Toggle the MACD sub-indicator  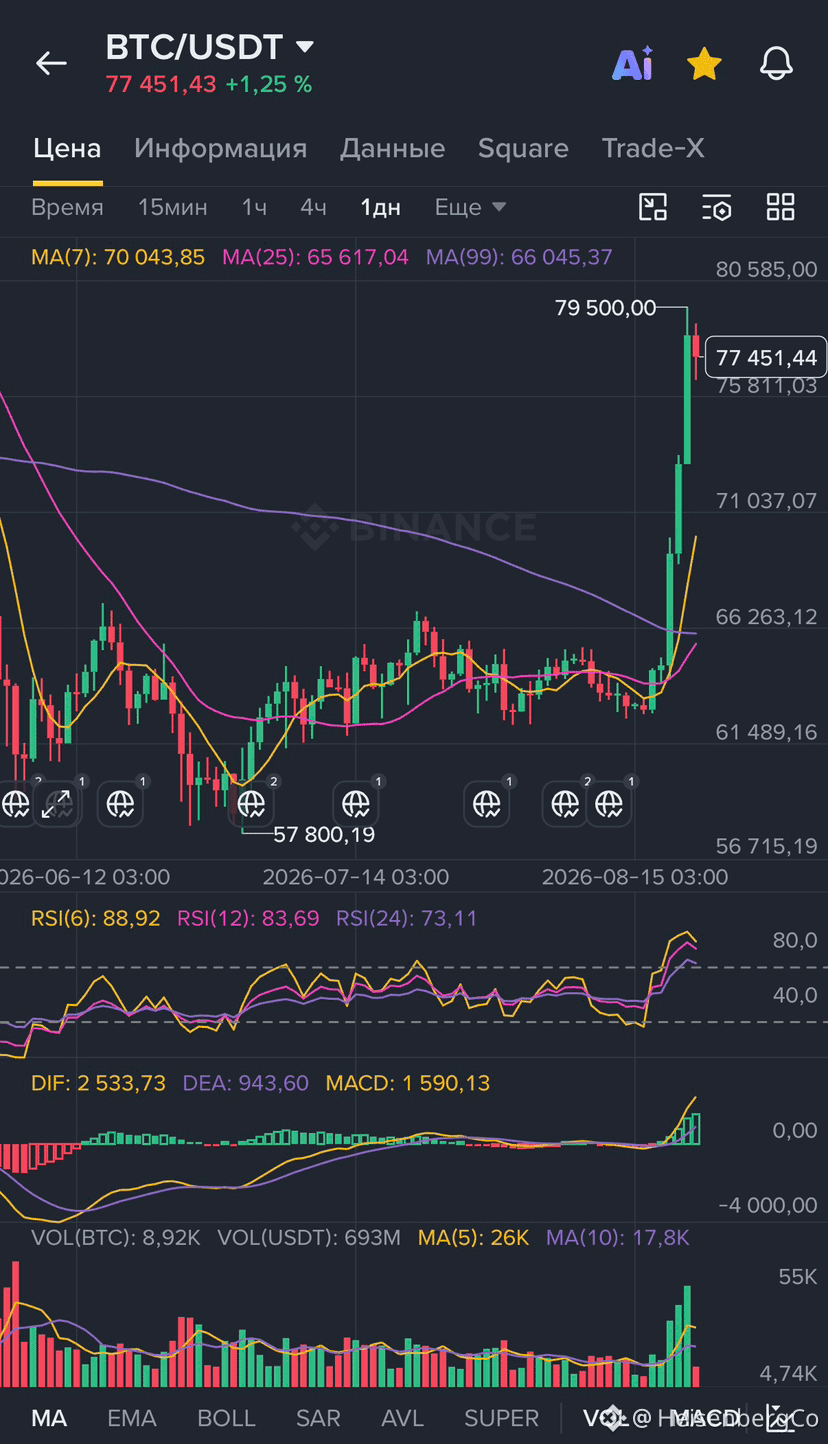point(704,1418)
